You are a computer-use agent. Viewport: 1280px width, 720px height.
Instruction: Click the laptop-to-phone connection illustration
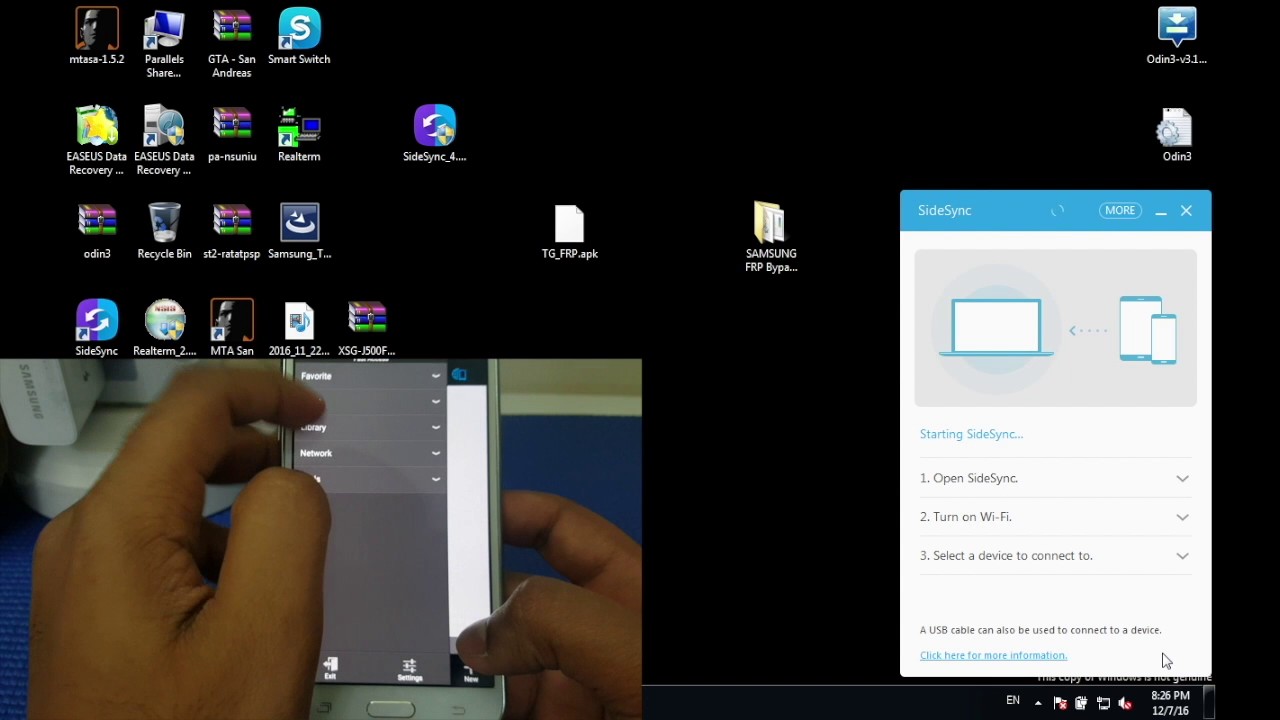coord(1055,328)
